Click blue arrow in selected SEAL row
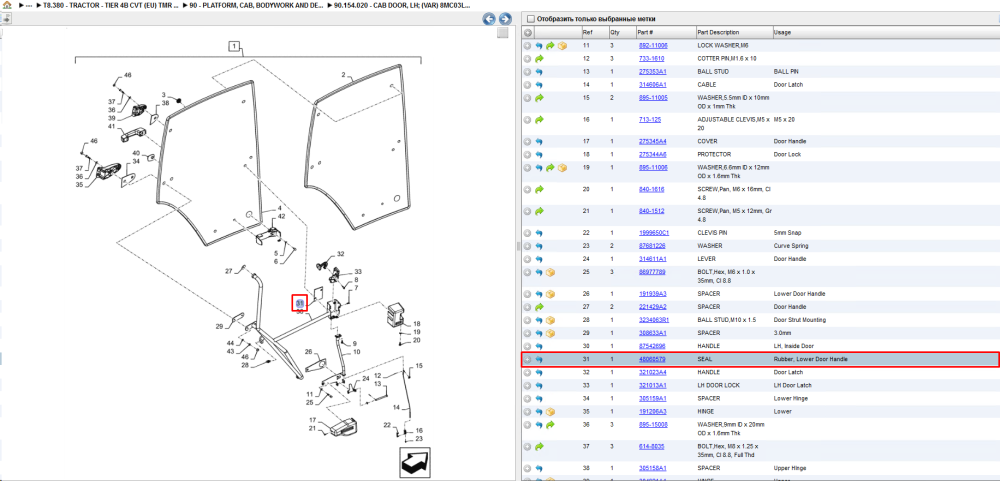 [539, 359]
